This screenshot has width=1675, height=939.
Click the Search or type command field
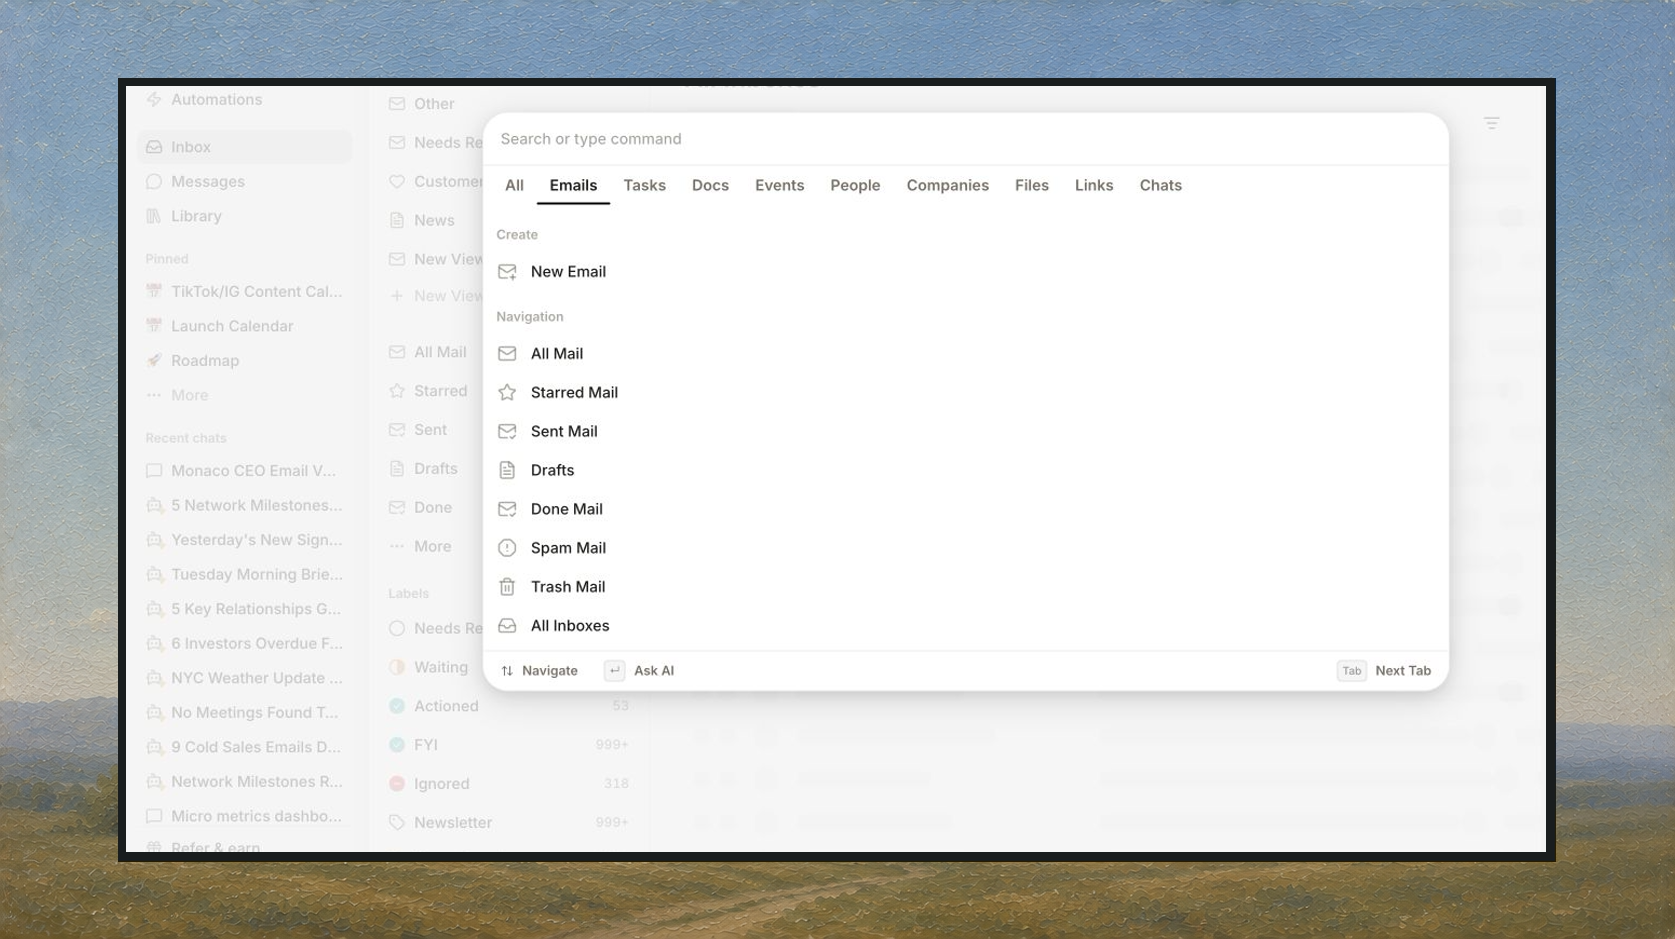point(965,139)
